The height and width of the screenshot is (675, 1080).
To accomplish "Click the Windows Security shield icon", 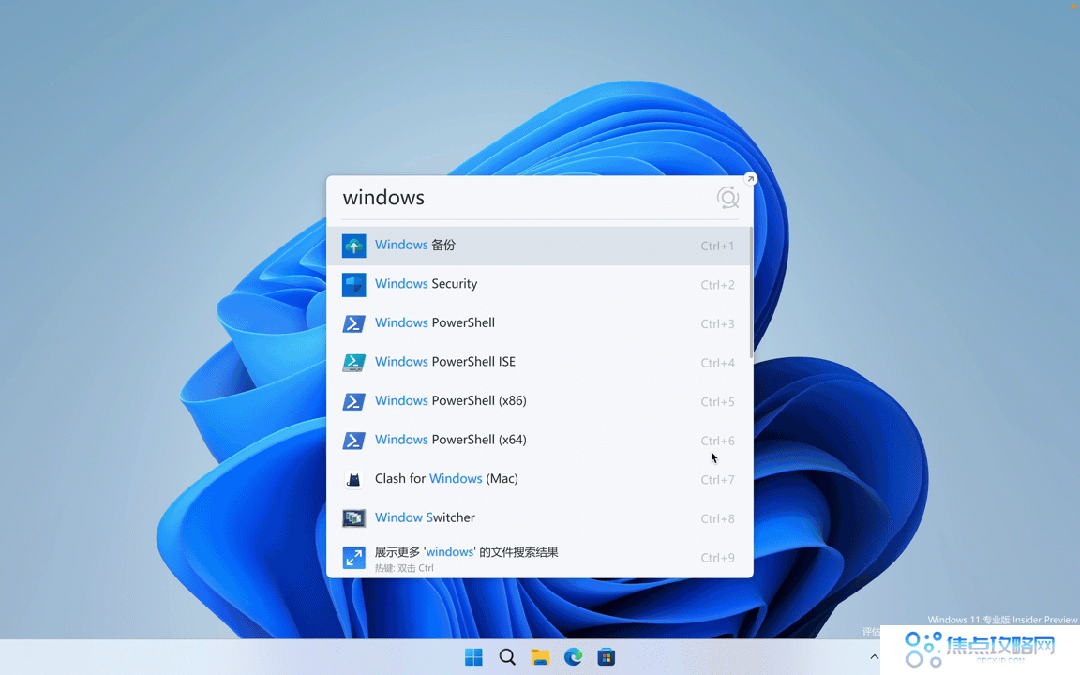I will [x=354, y=284].
